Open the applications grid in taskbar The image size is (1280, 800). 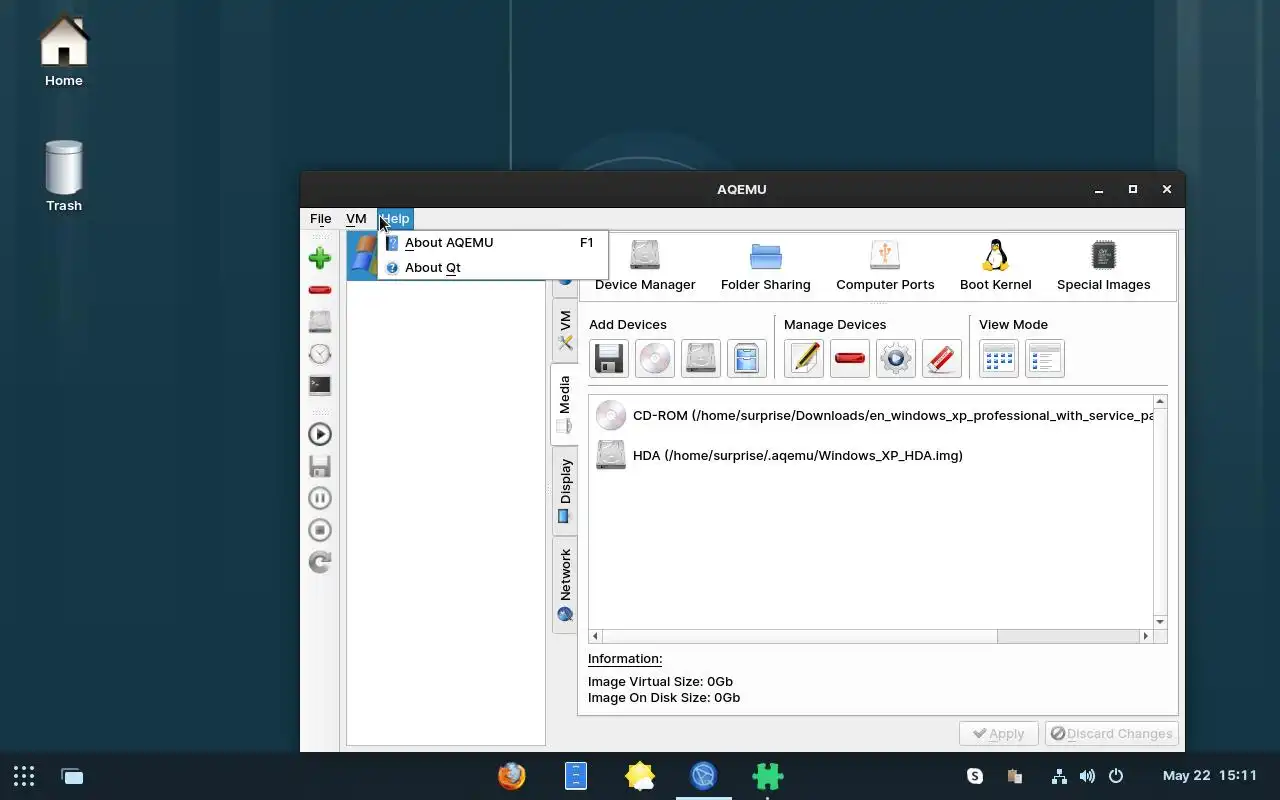coord(24,776)
